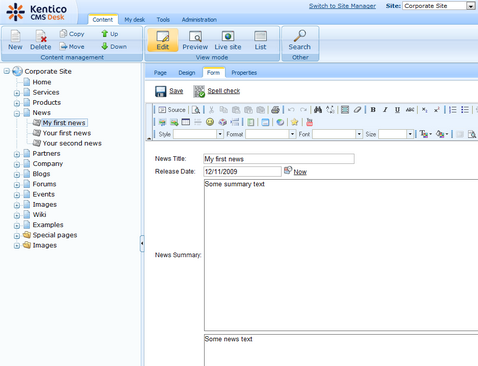Click the globe icon in editor toolbar
The height and width of the screenshot is (366, 478).
click(280, 122)
